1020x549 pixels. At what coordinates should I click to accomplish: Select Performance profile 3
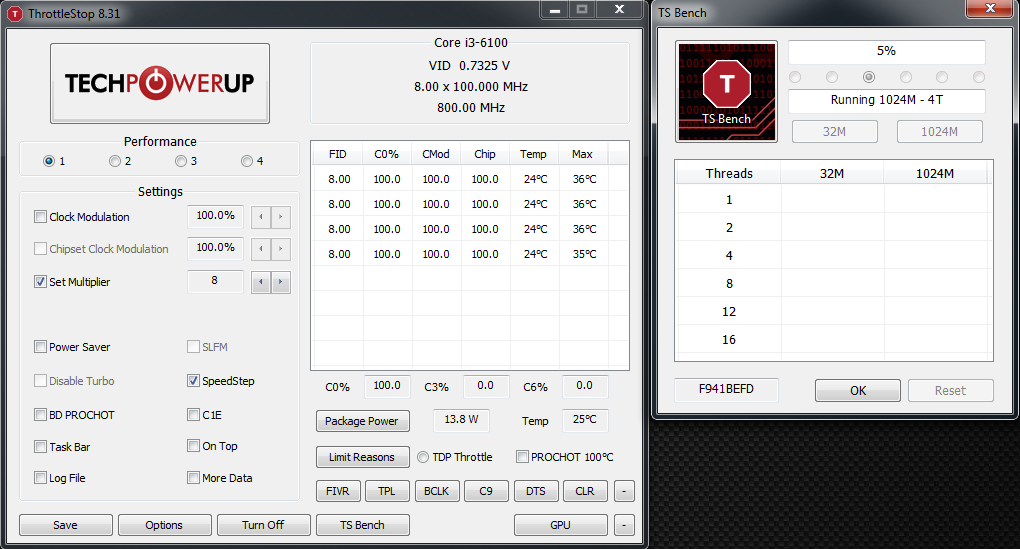coord(181,161)
